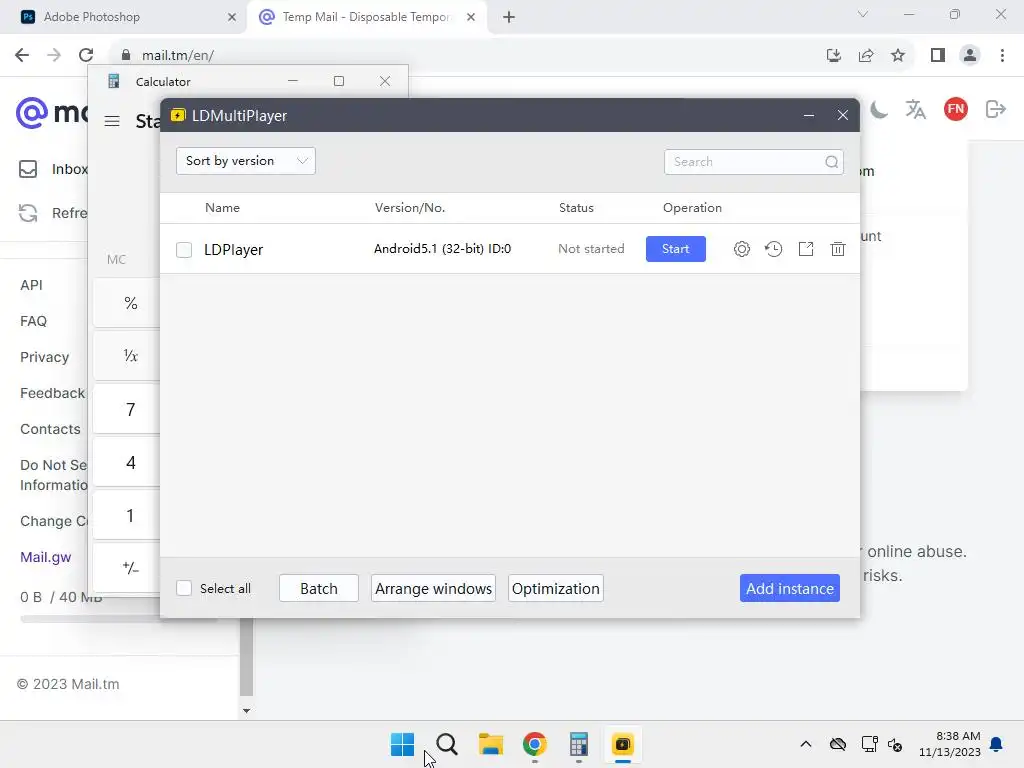This screenshot has height=768, width=1024.
Task: Open the Mail.gw link
Action: [46, 557]
